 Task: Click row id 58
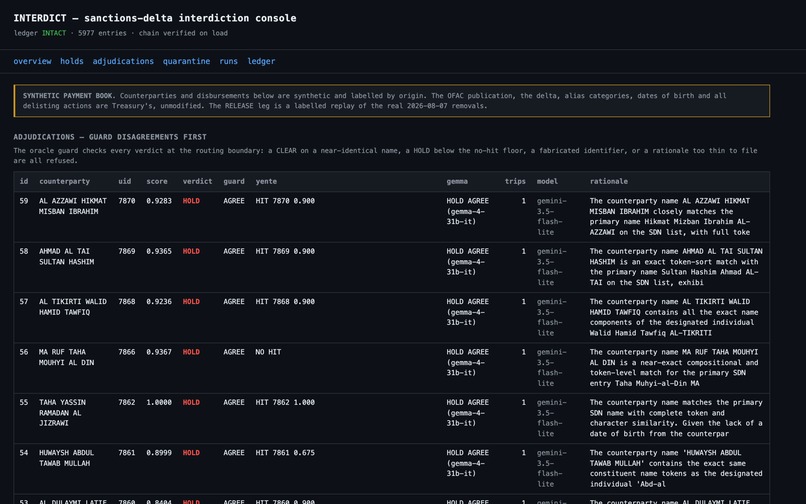pos(24,251)
